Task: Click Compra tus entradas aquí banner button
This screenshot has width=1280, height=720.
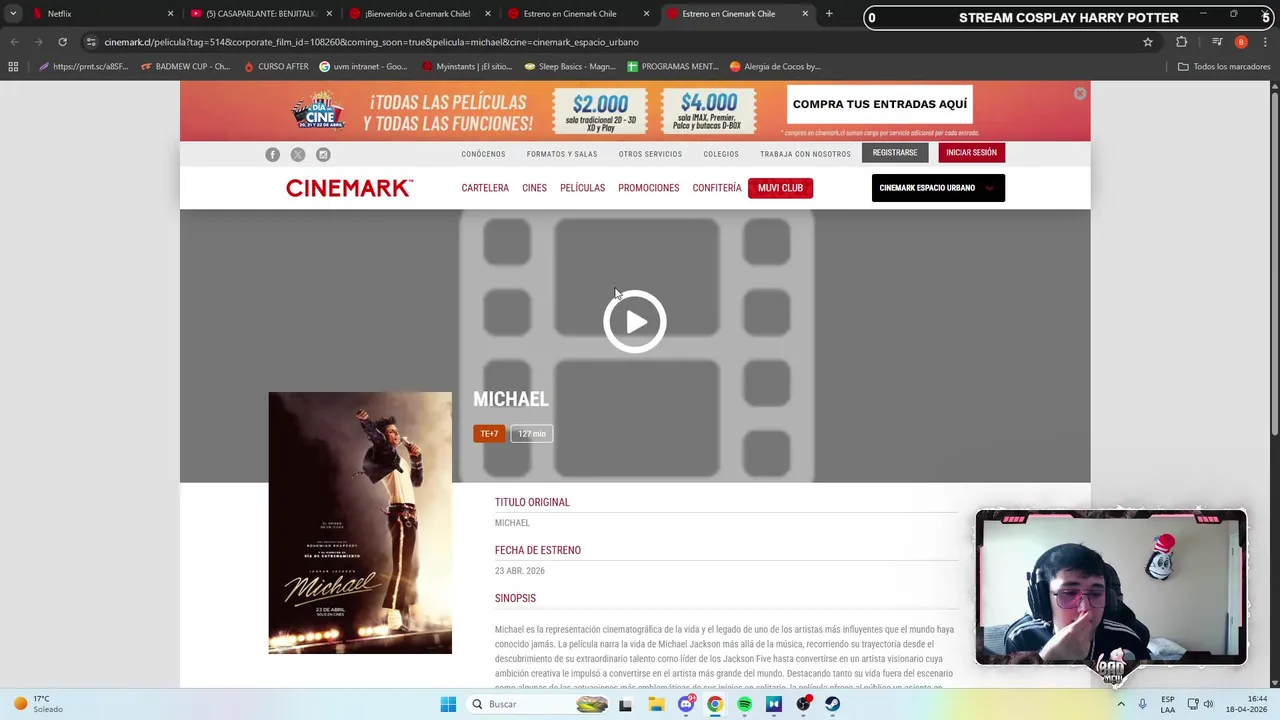Action: tap(880, 104)
